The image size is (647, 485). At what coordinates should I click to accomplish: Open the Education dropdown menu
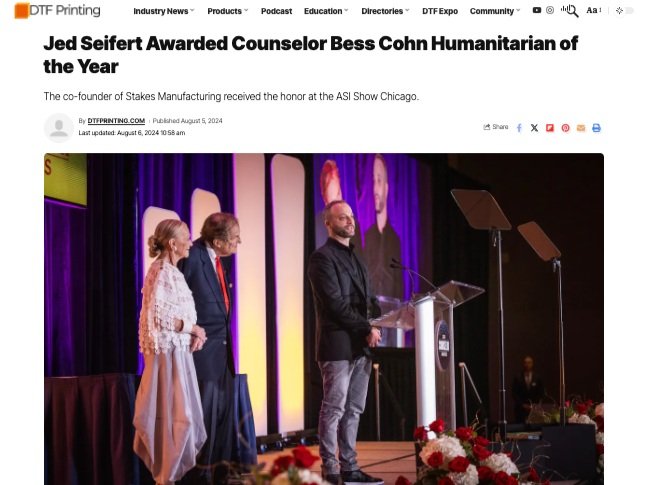click(x=326, y=11)
